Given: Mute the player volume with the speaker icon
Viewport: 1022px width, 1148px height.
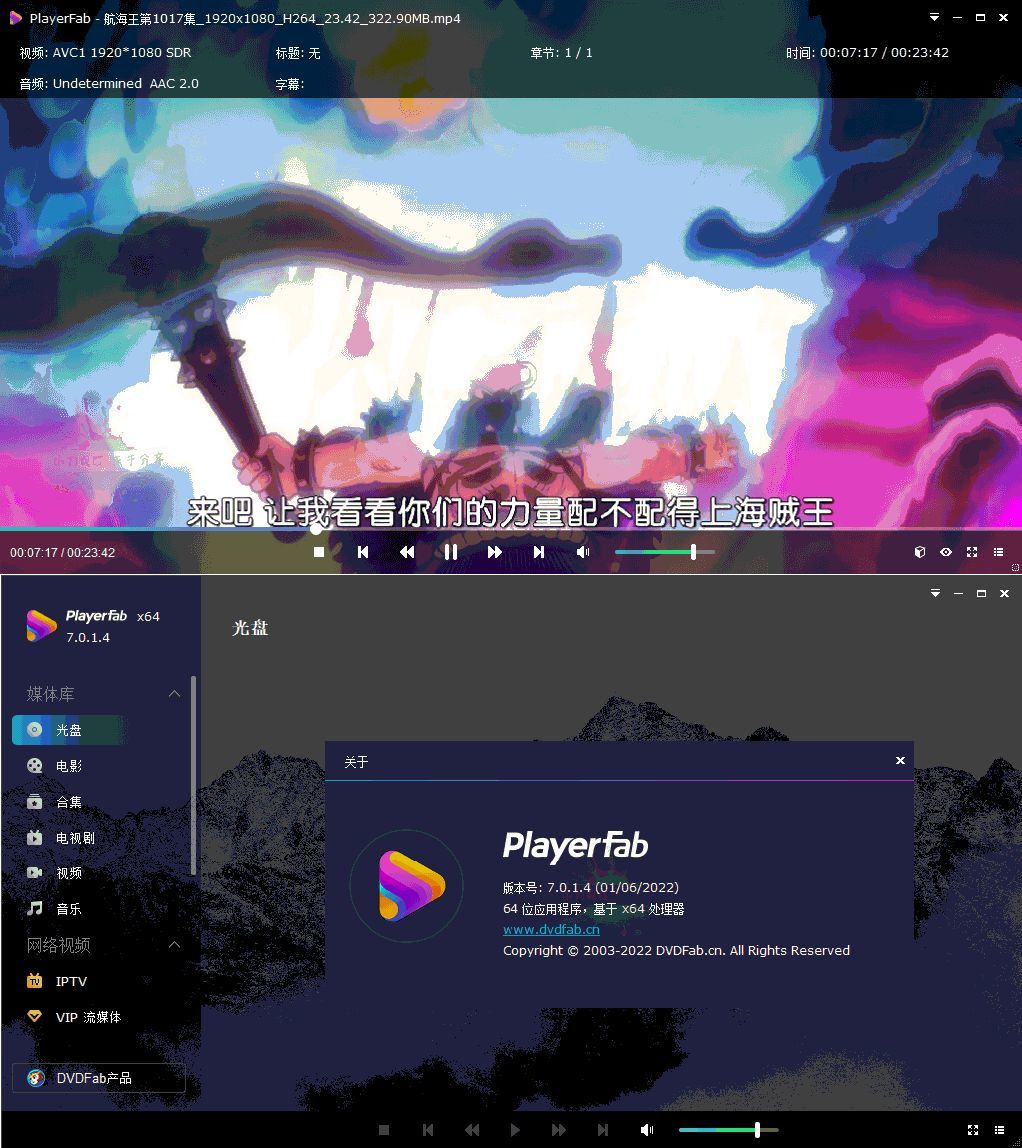Looking at the screenshot, I should 581,551.
